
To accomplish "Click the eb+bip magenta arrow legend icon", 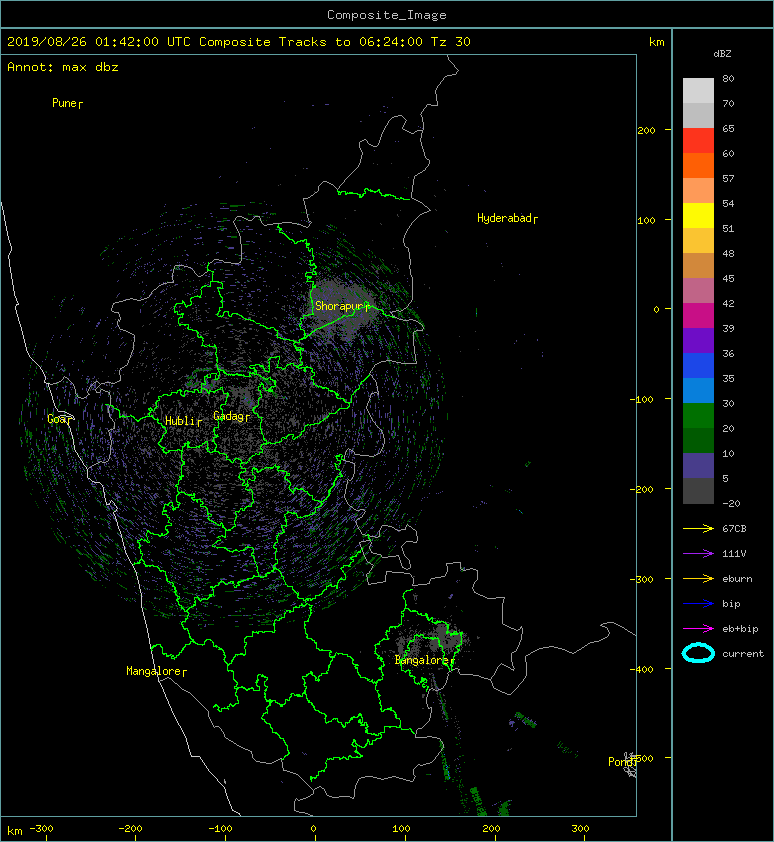I will (x=698, y=628).
